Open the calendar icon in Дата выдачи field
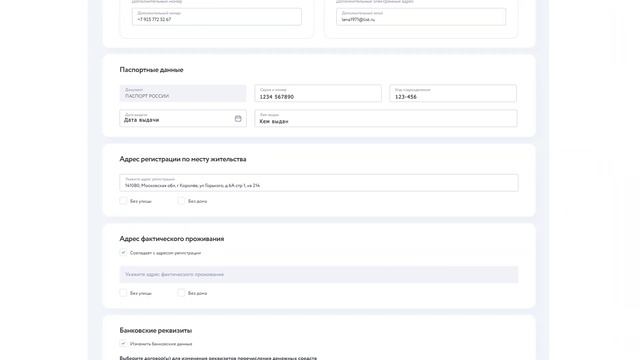 click(238, 118)
